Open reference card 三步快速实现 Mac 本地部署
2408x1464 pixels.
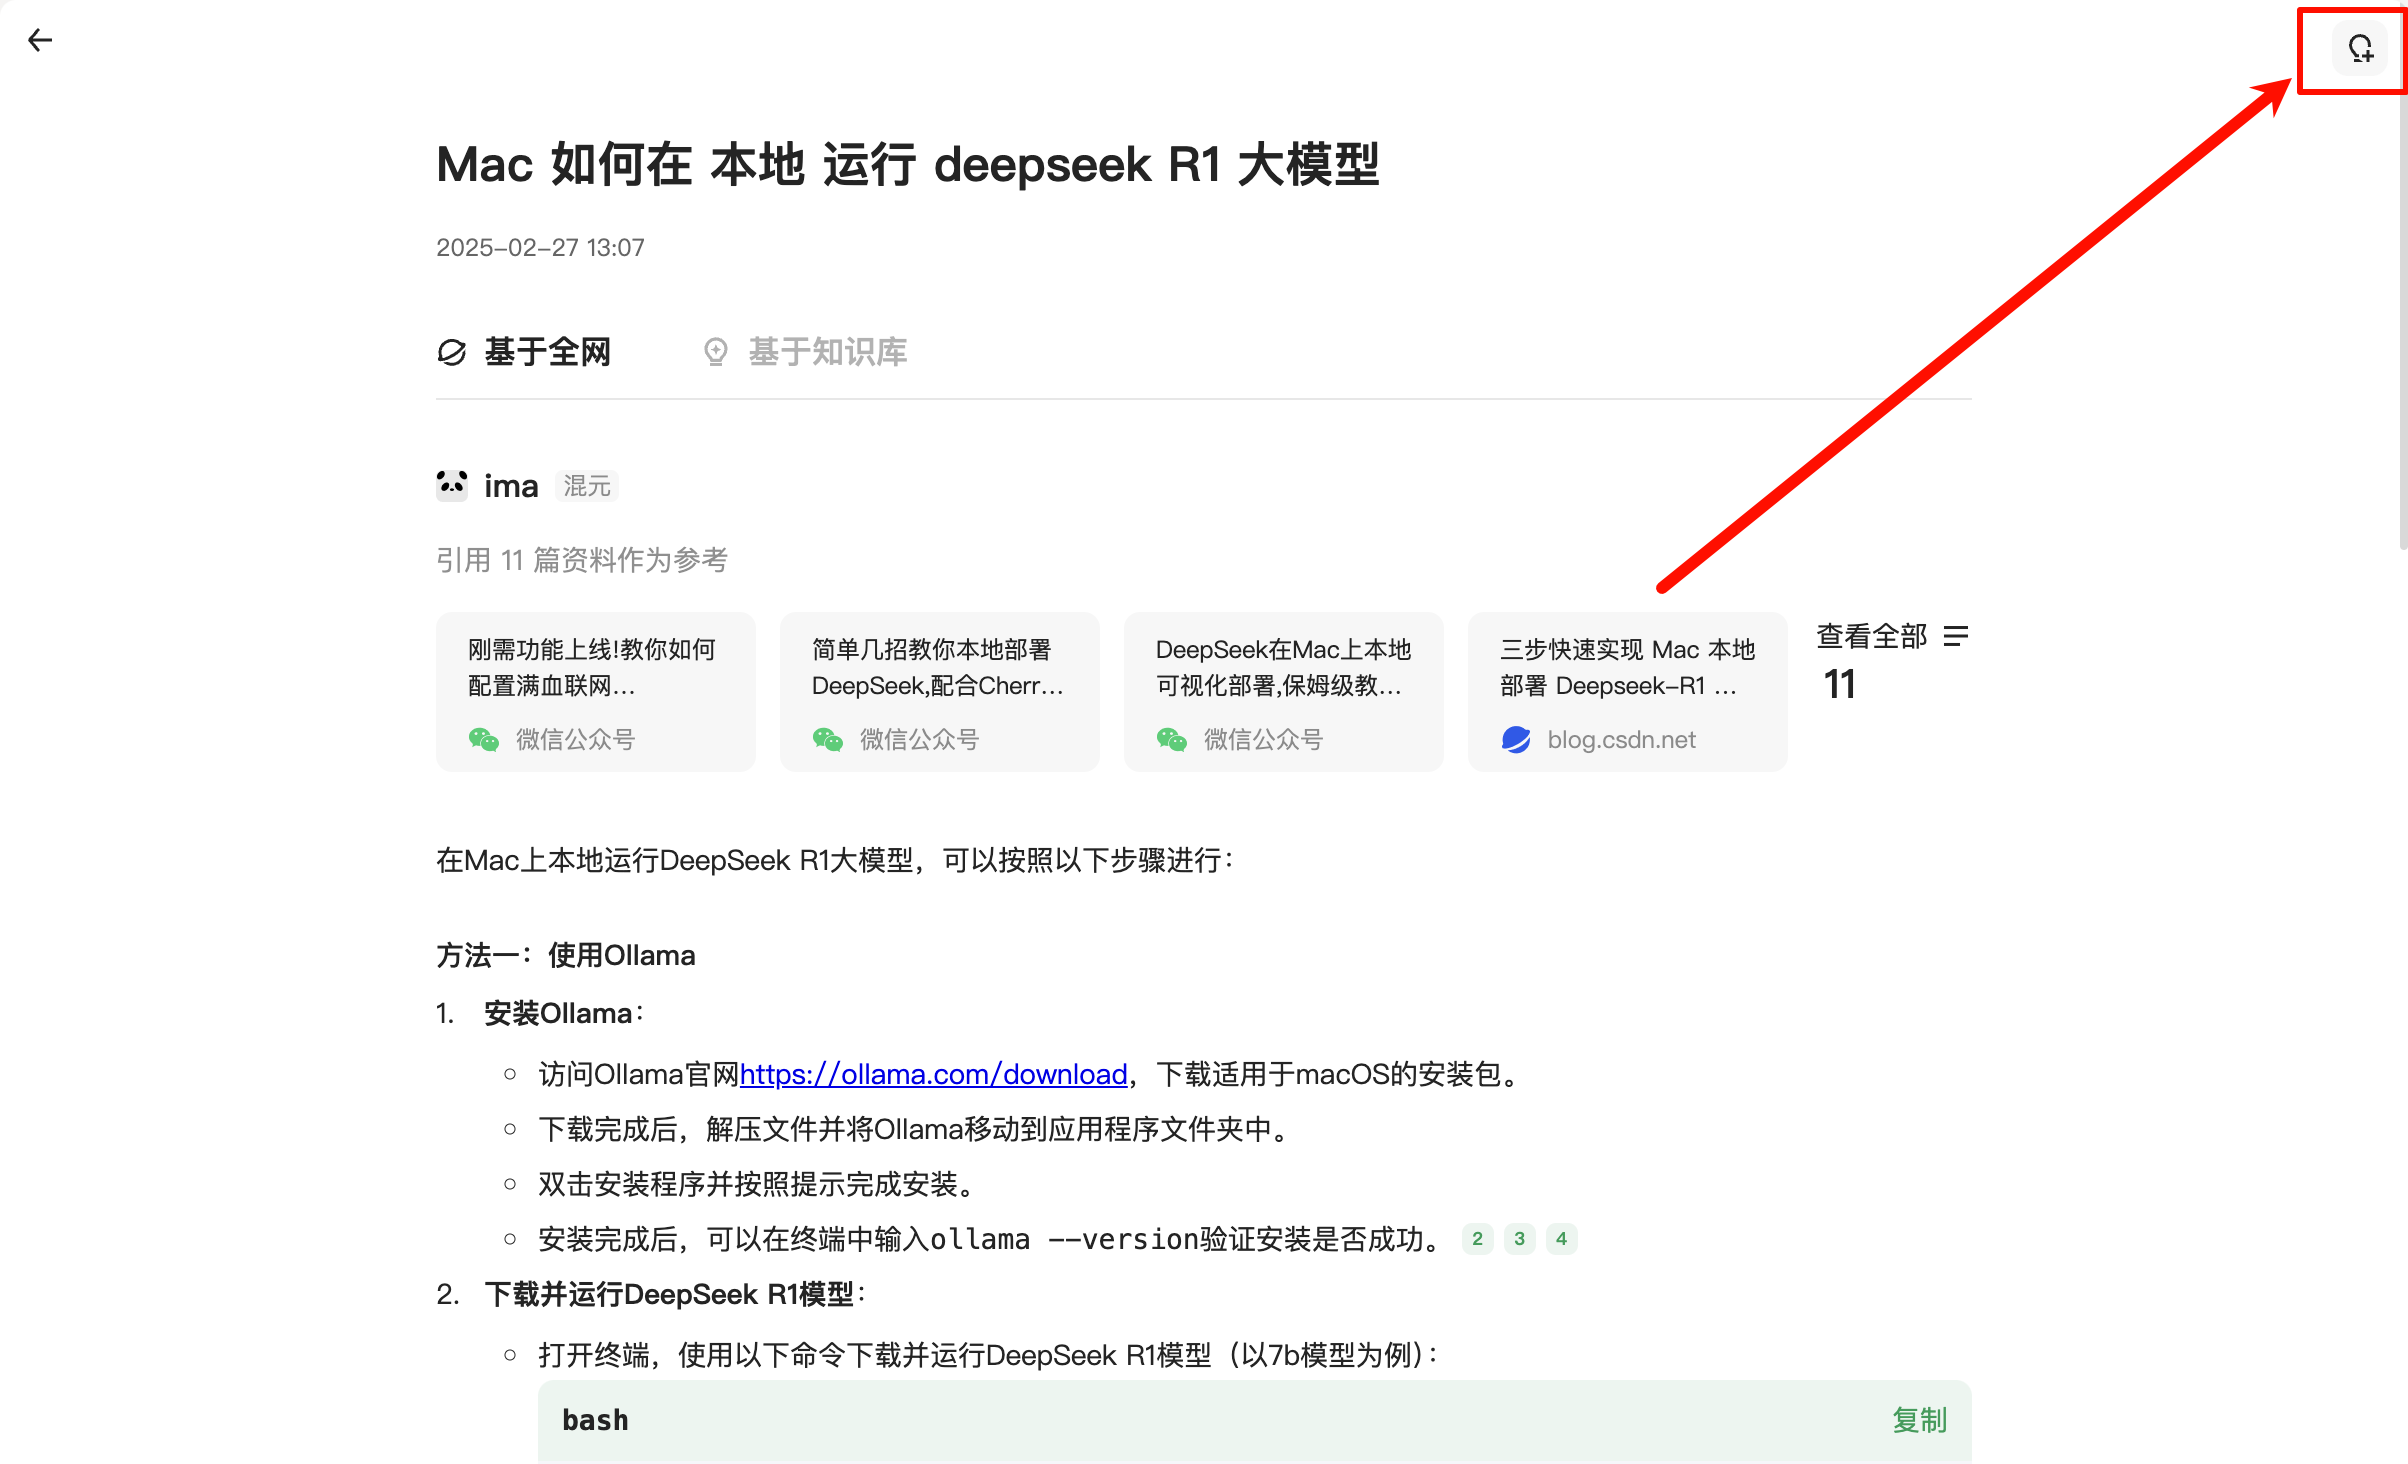pos(1627,691)
